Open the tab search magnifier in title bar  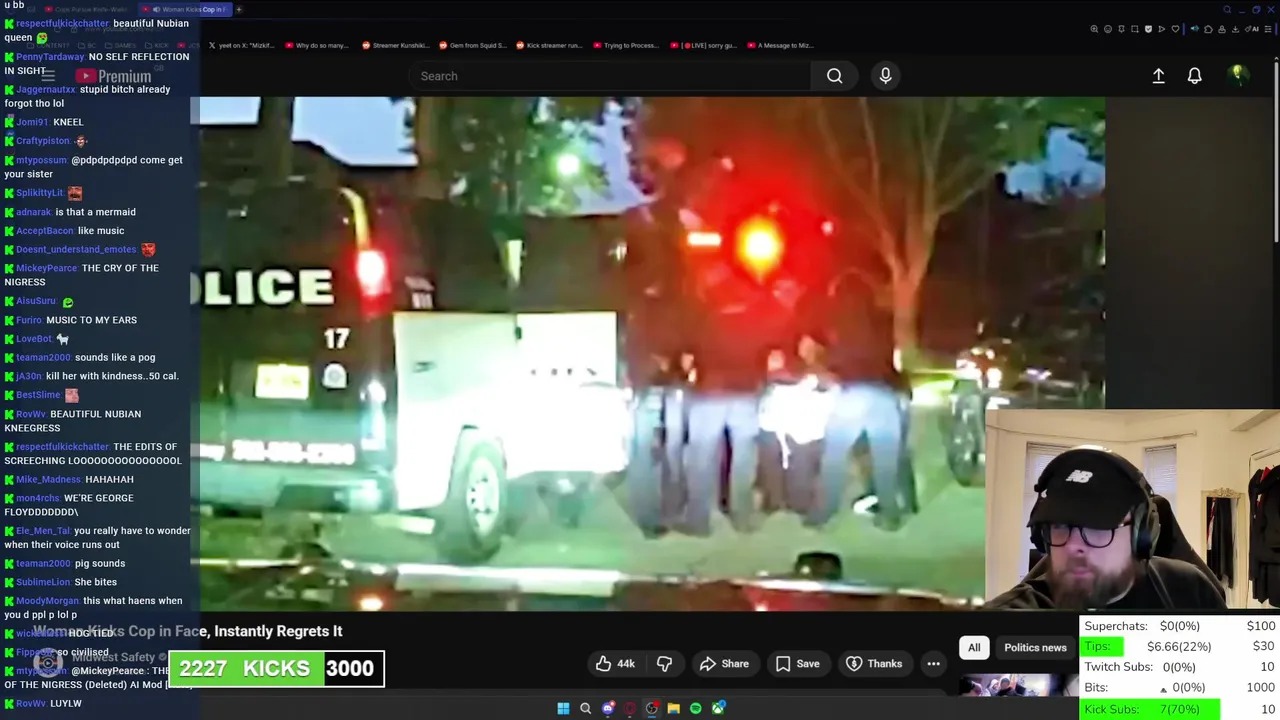point(1227,10)
